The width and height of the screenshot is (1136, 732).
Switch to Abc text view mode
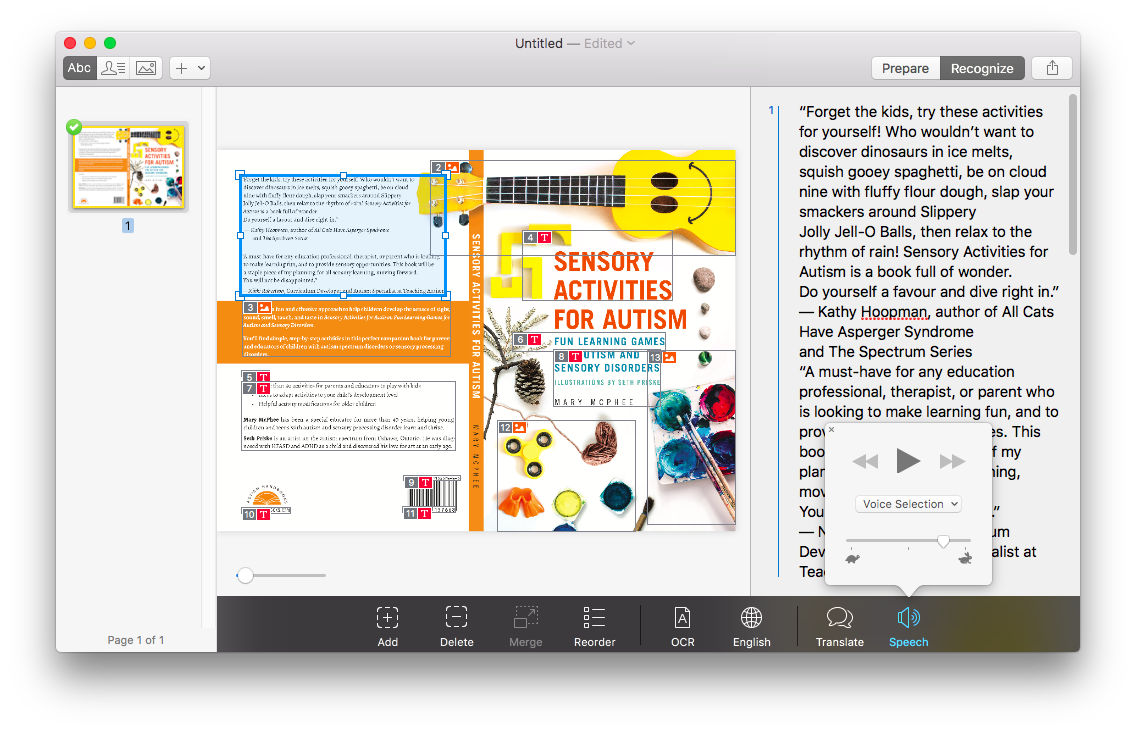pyautogui.click(x=79, y=67)
